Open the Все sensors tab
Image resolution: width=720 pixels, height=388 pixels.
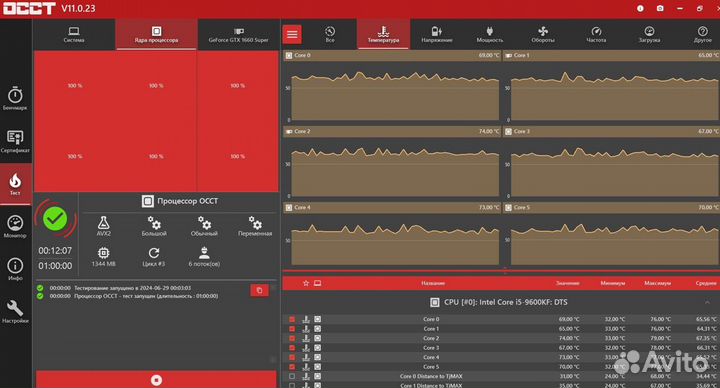click(330, 34)
